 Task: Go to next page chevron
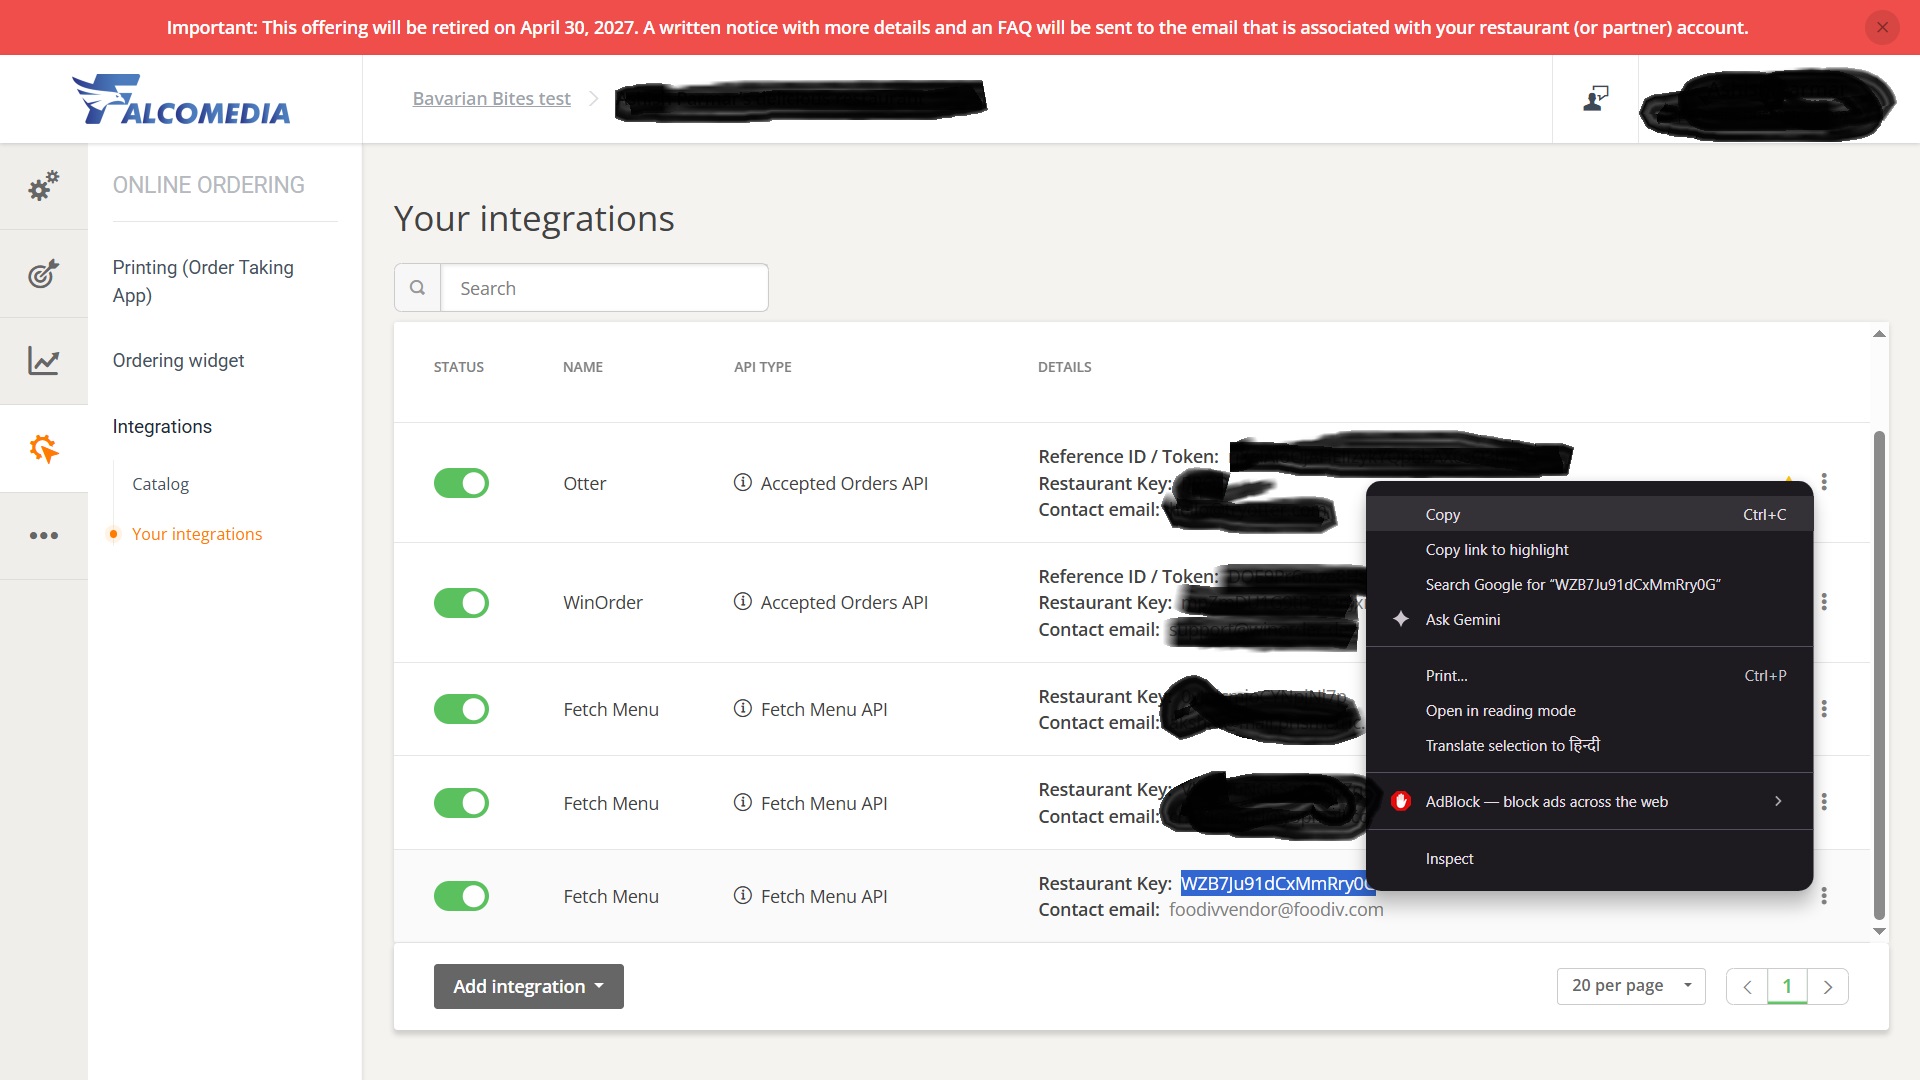click(1827, 987)
